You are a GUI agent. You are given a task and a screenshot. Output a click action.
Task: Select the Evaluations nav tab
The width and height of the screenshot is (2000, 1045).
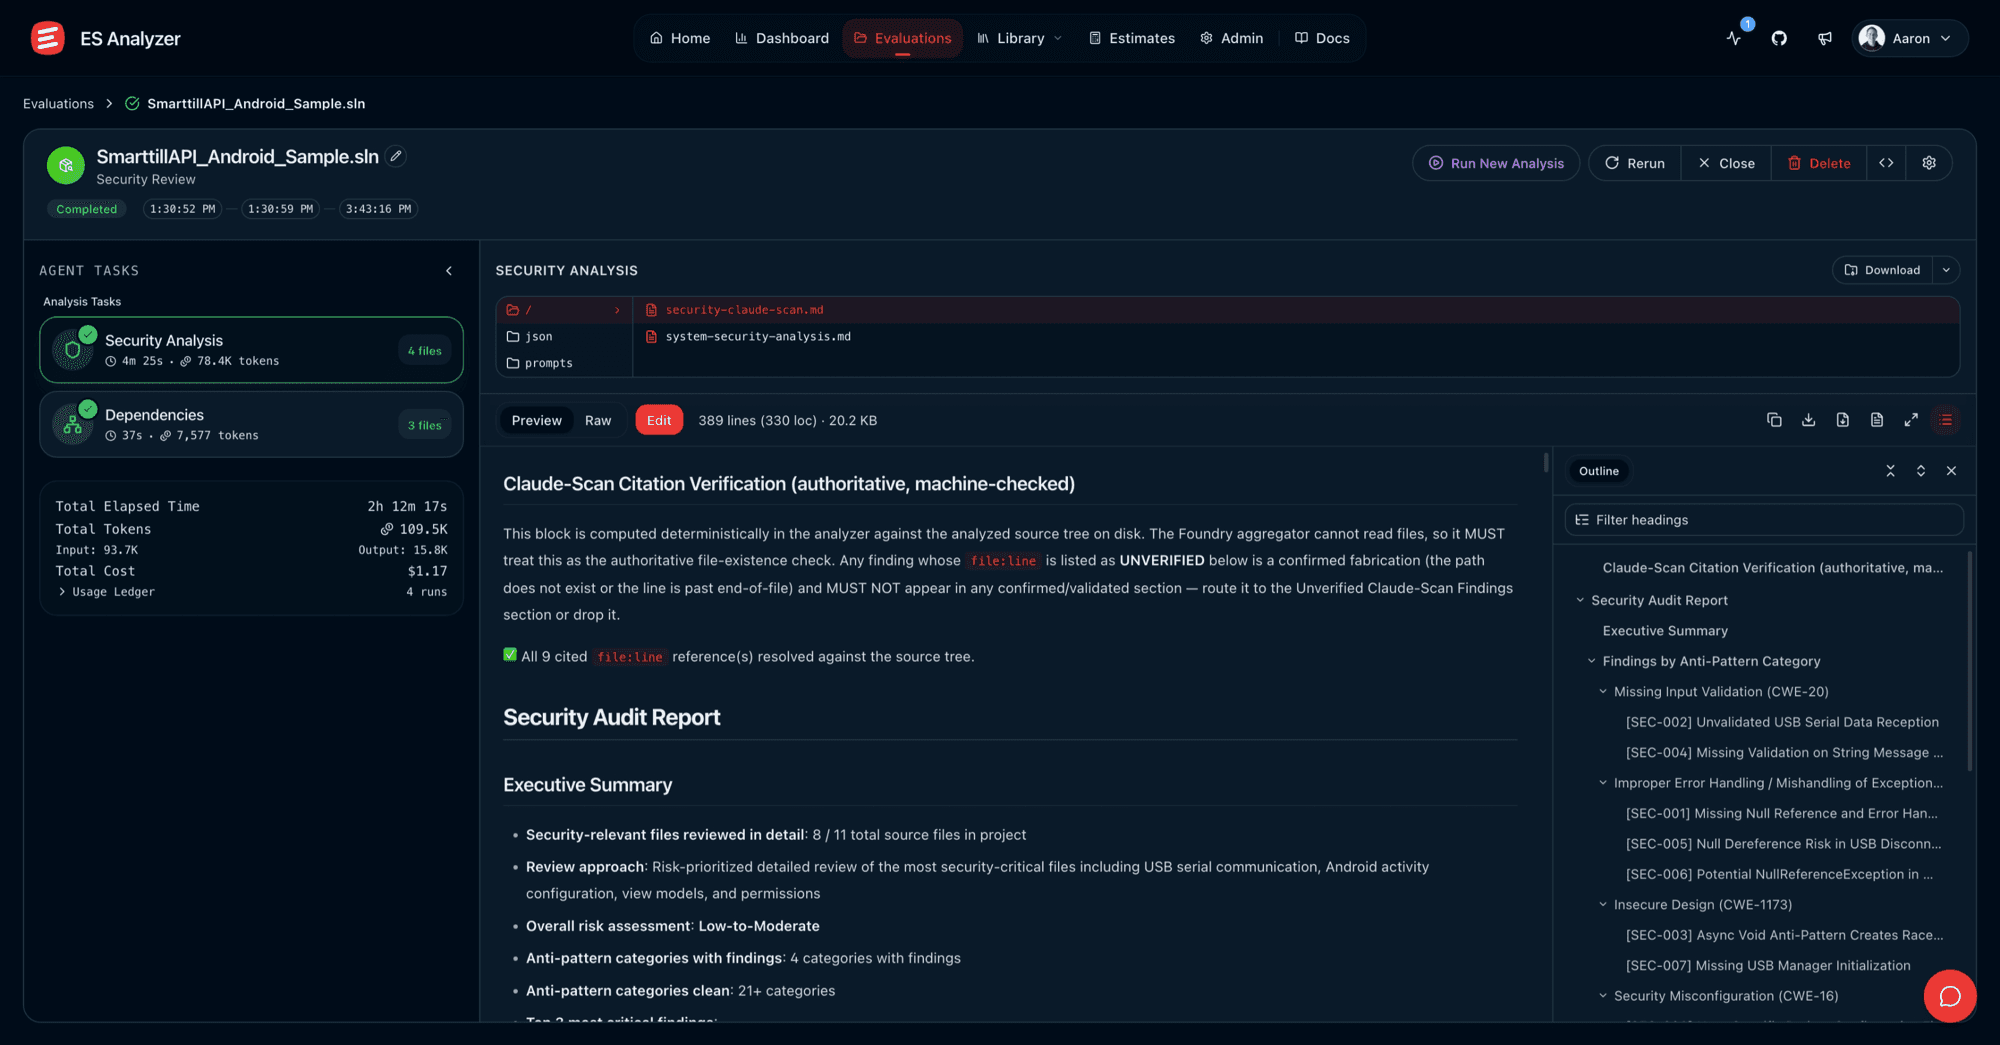[902, 38]
